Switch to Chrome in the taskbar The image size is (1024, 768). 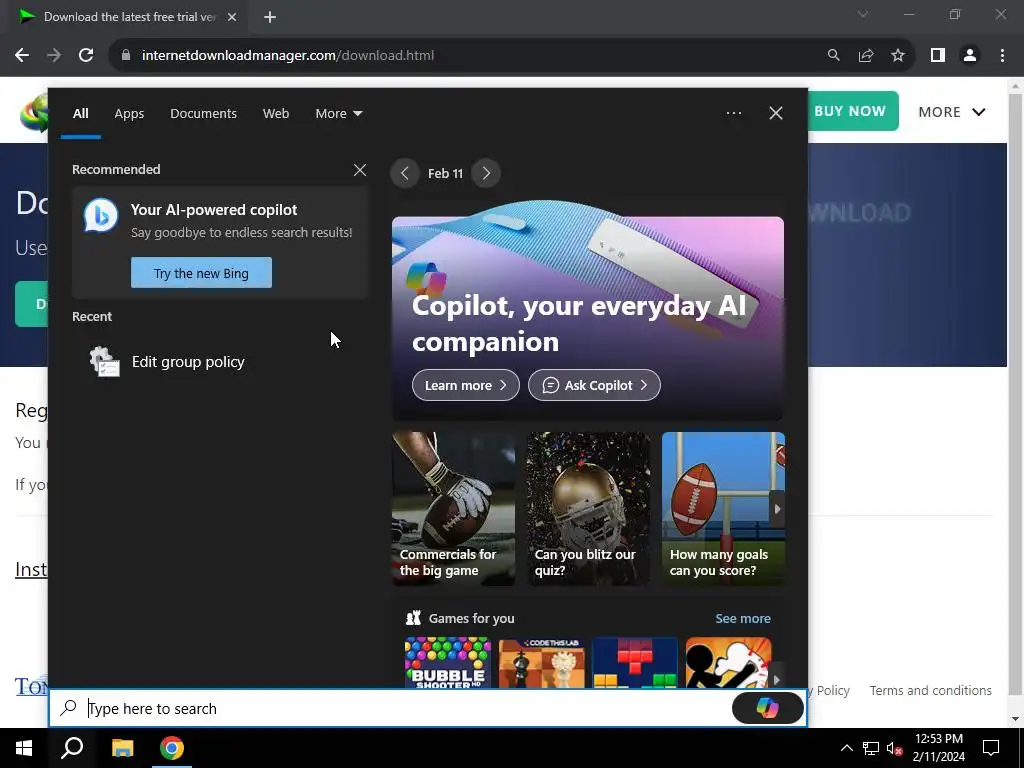pyautogui.click(x=172, y=748)
